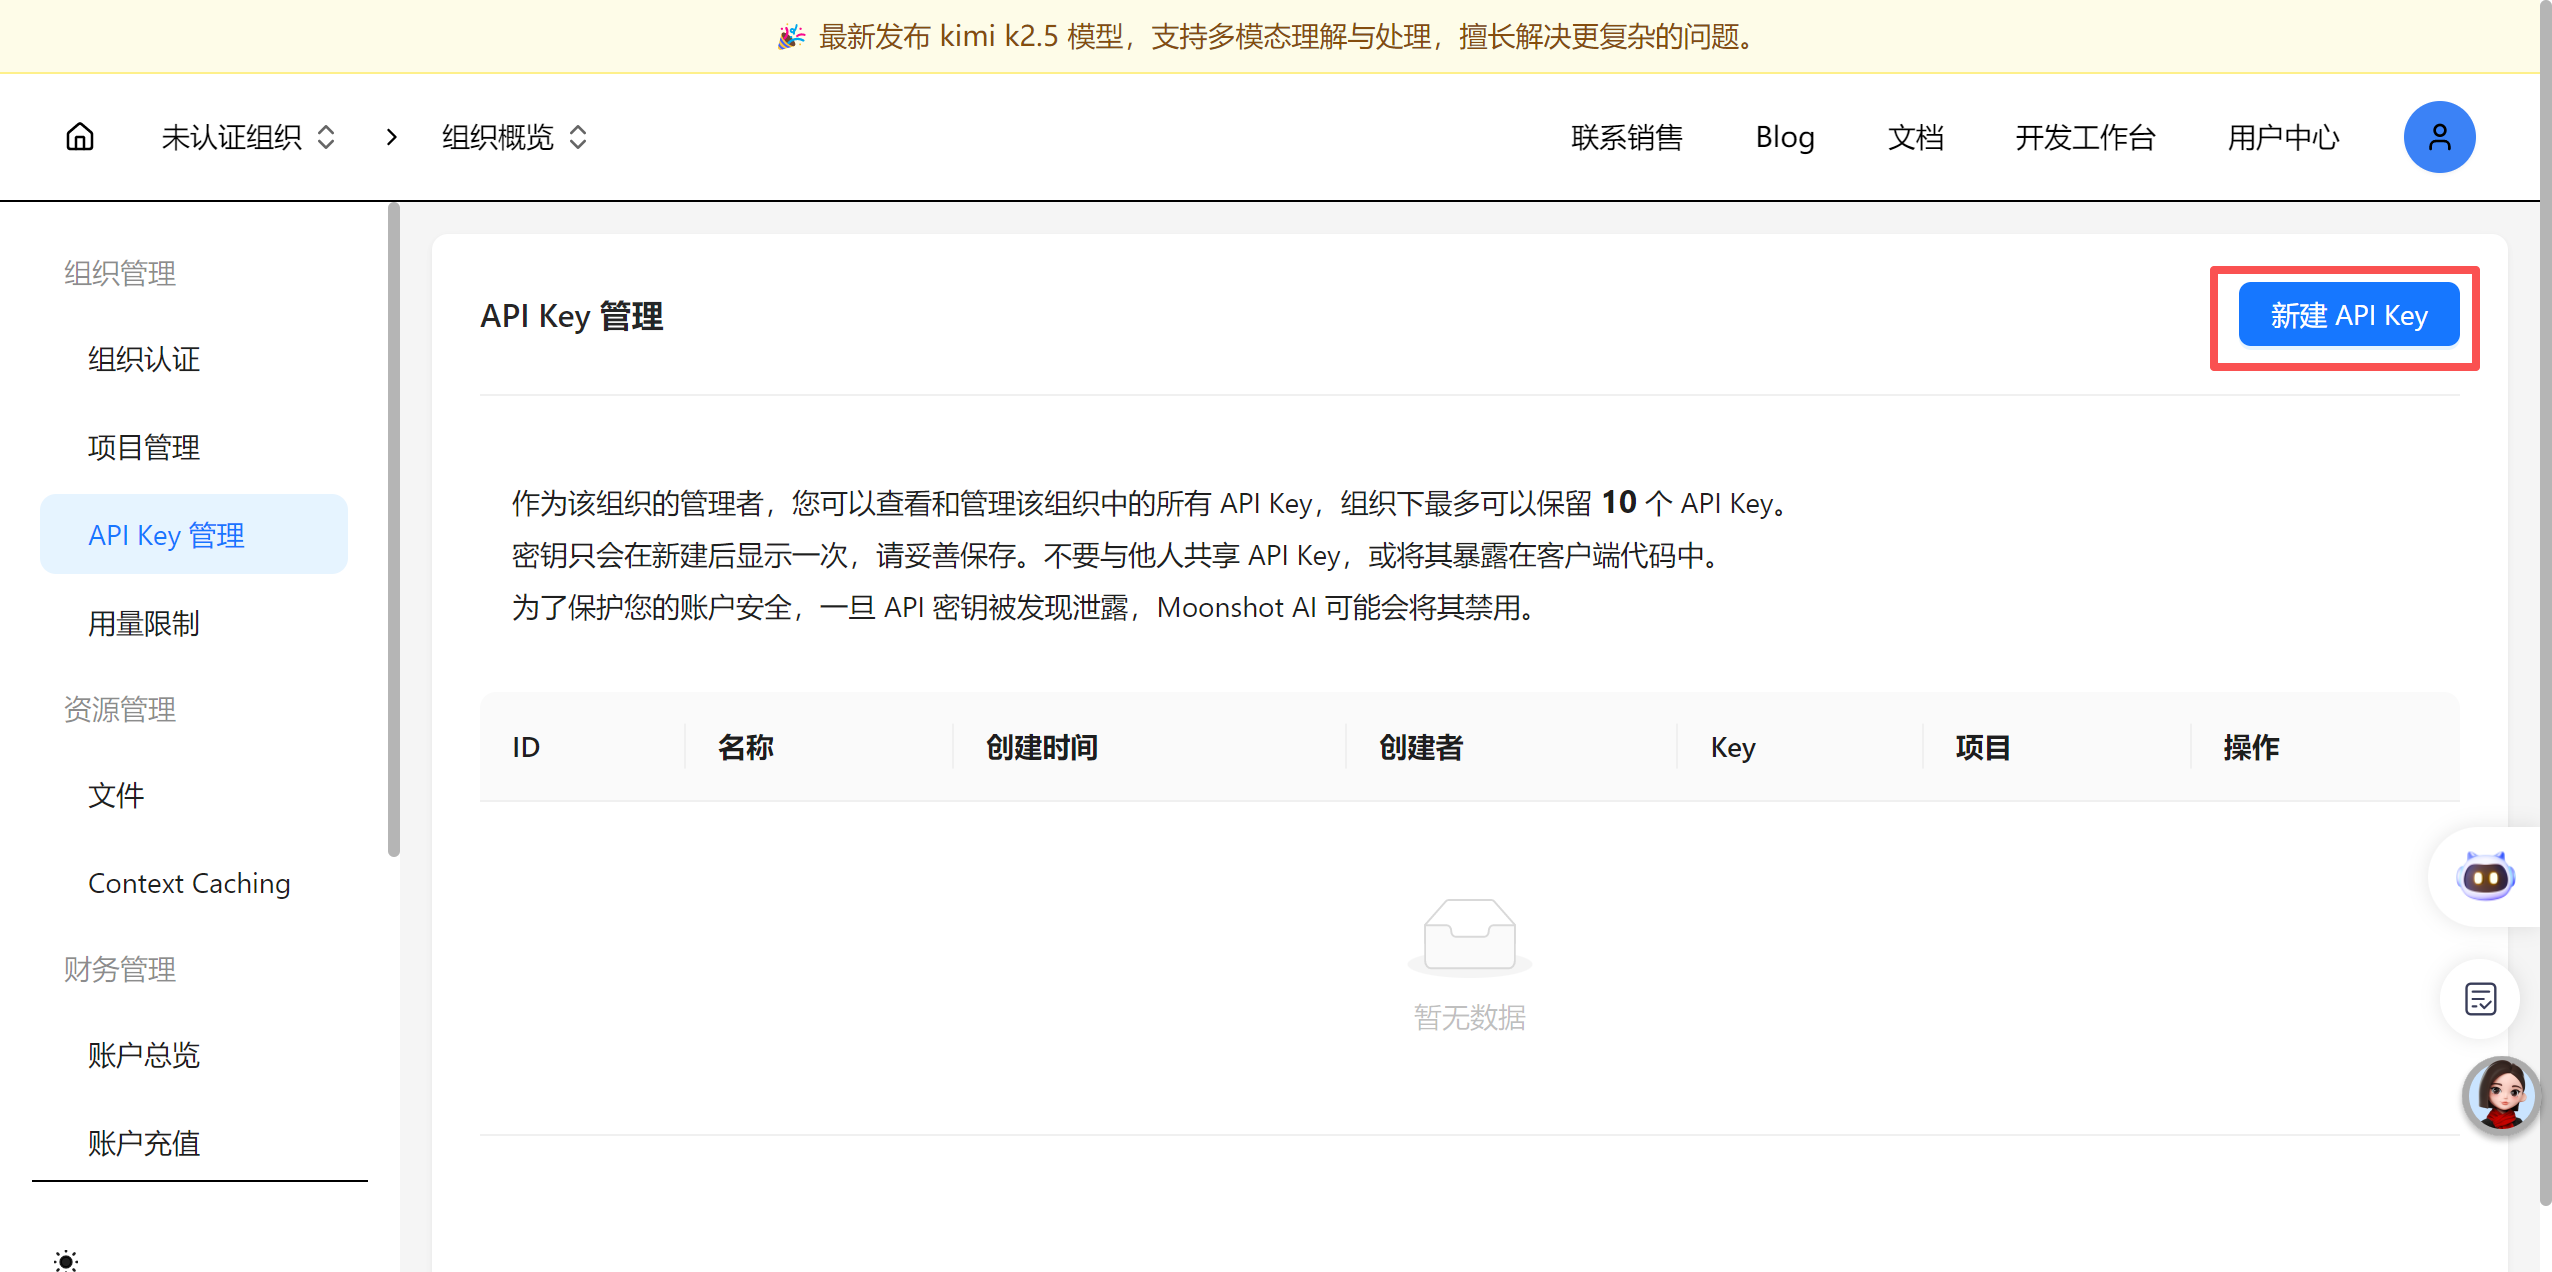This screenshot has width=2552, height=1272.
Task: Click the home icon in header
Action: click(x=80, y=137)
